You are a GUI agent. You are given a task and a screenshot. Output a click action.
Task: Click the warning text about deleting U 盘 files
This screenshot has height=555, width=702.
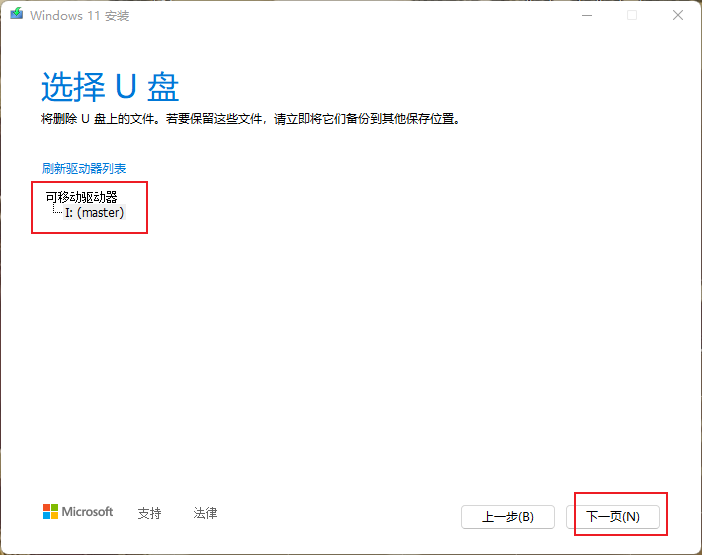251,119
